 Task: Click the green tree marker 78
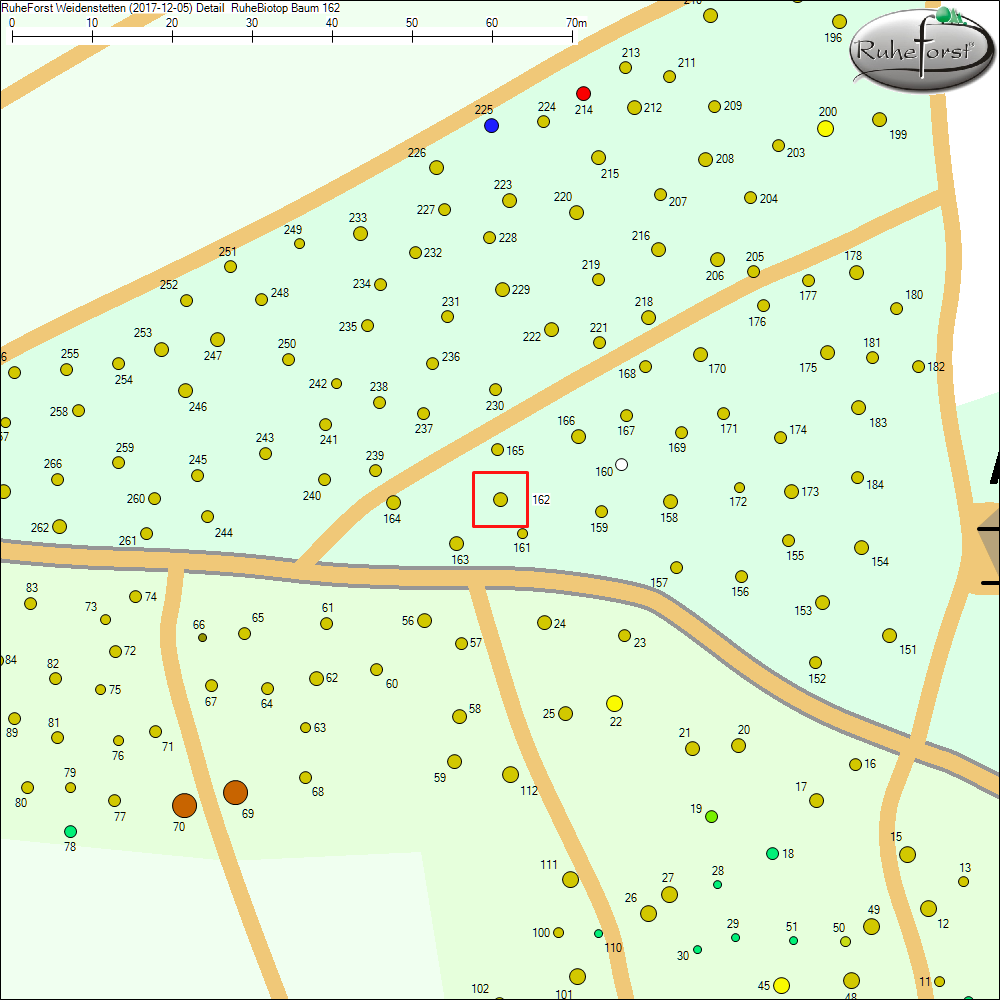(70, 831)
